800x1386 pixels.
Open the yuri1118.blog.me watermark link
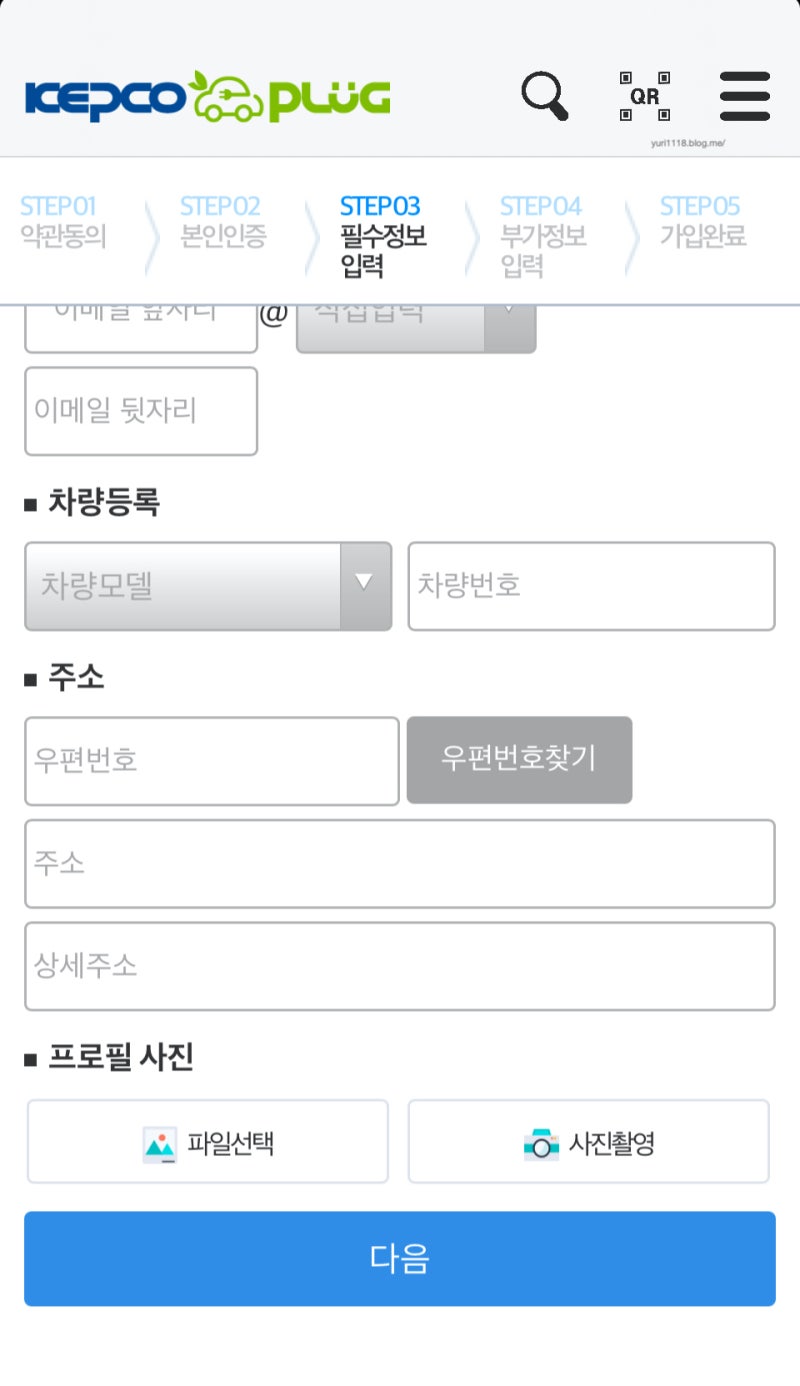[686, 143]
